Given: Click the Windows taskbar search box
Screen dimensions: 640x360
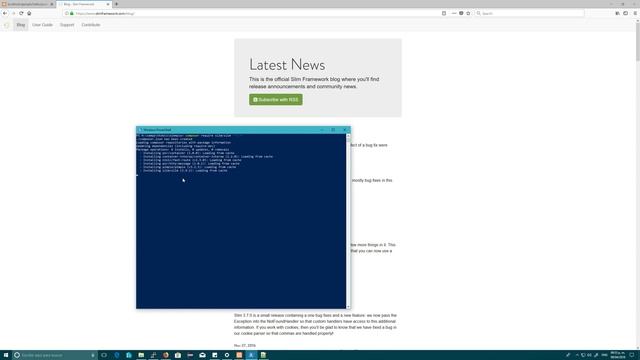Looking at the screenshot, I should pyautogui.click(x=55, y=355).
